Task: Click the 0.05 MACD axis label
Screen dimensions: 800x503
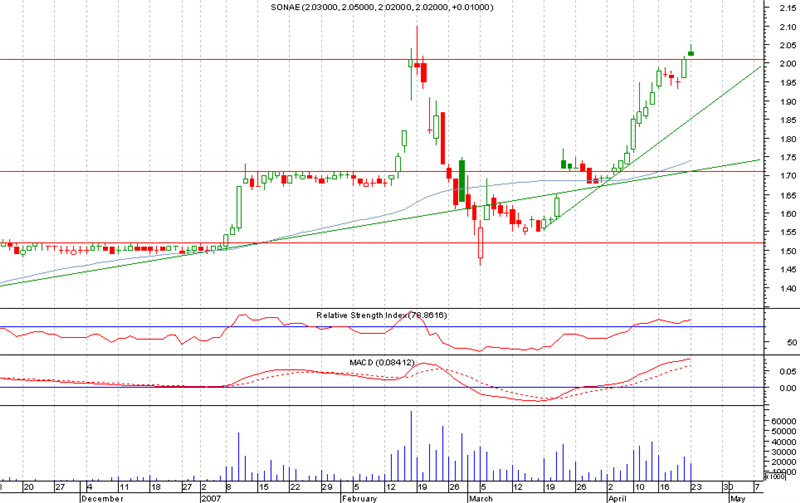Action: click(x=788, y=371)
